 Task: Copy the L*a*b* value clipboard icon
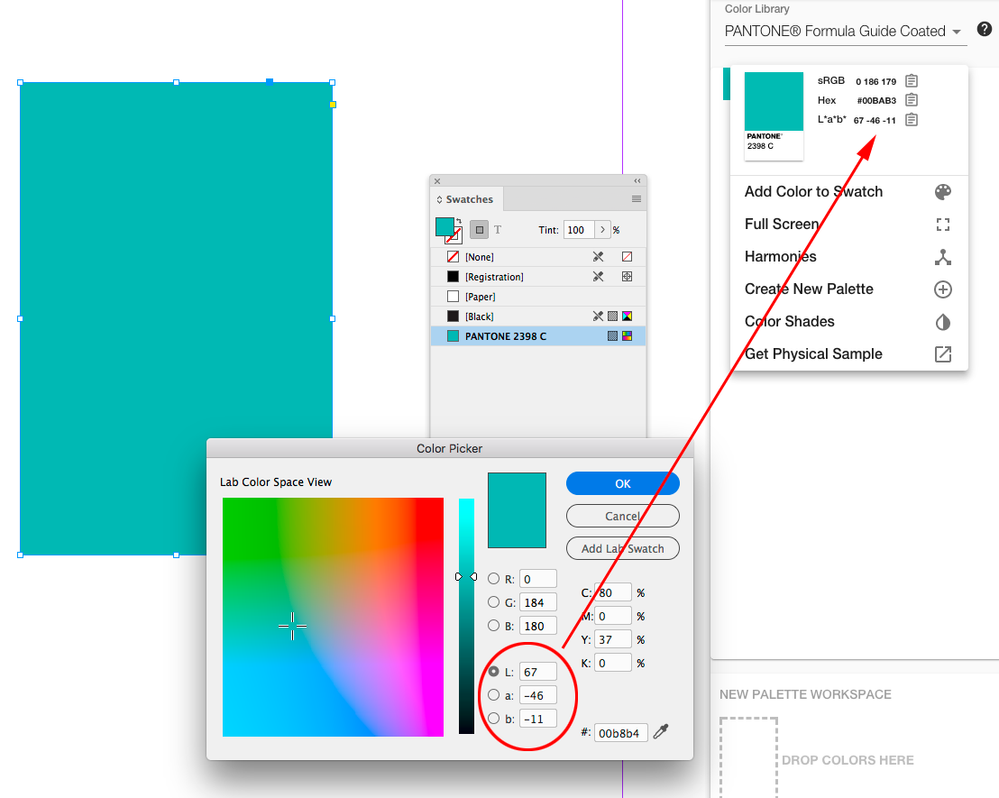click(x=912, y=120)
